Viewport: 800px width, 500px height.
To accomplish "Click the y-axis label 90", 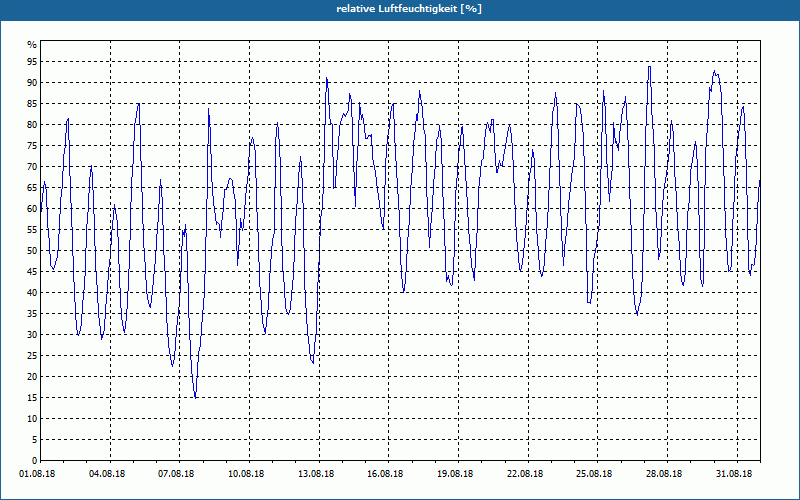I will click(x=32, y=83).
